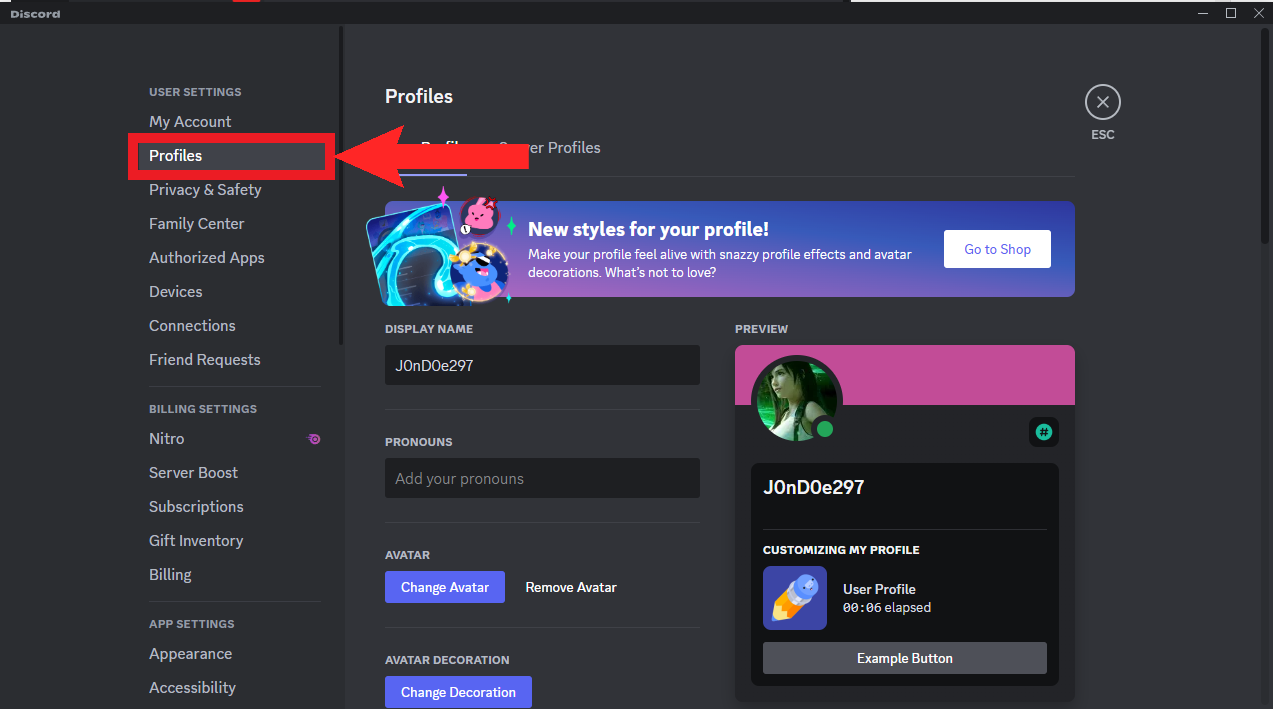Open Server Boost settings
Viewport: 1273px width, 709px height.
(x=193, y=473)
